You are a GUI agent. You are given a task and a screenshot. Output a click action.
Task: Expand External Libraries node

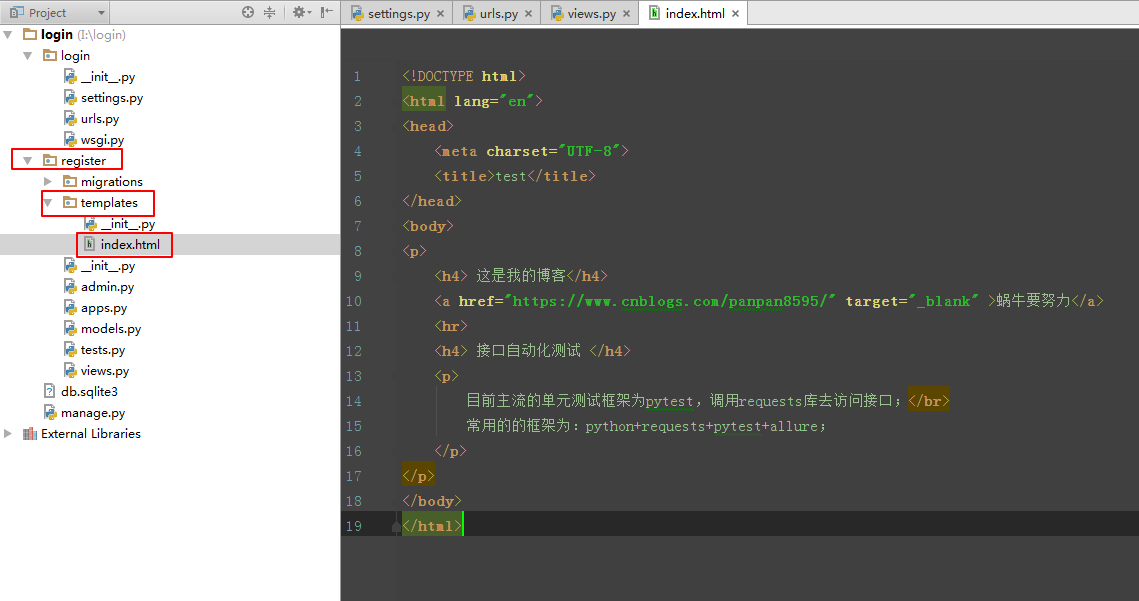pyautogui.click(x=8, y=434)
